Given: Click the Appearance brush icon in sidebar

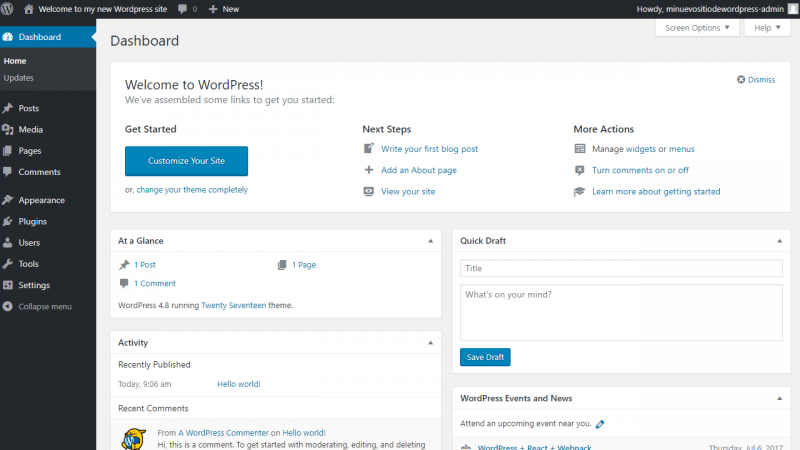Looking at the screenshot, I should (x=8, y=200).
